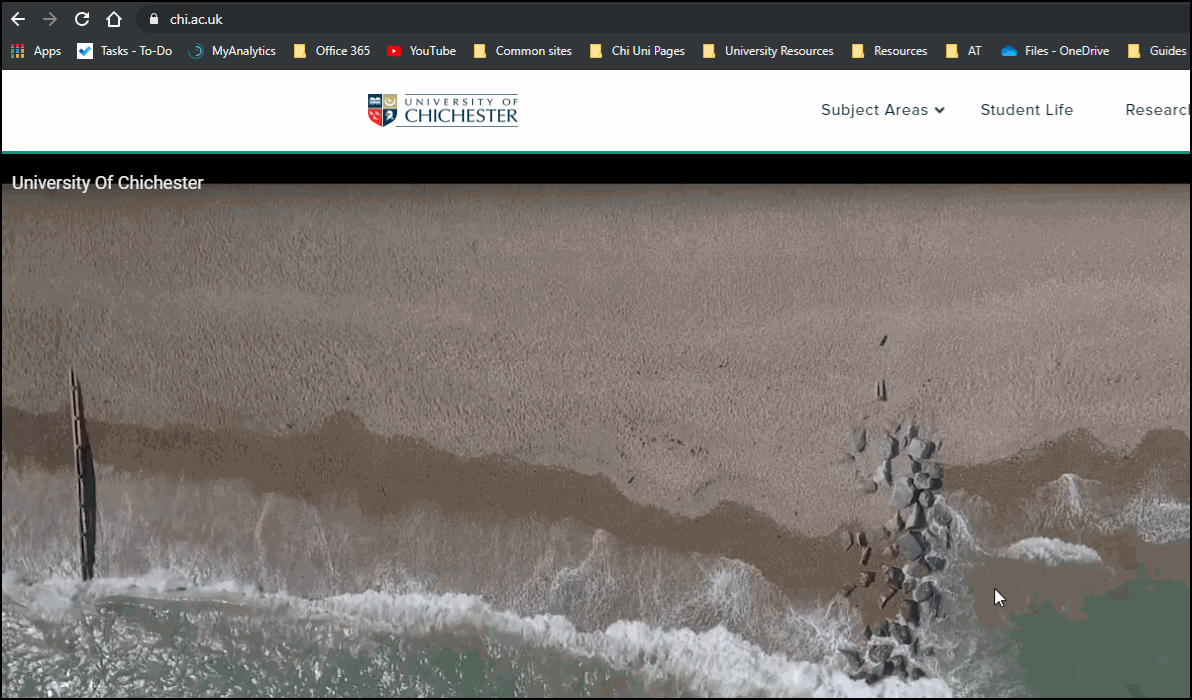Click the University of Chichester logo
This screenshot has height=700, width=1192.
pyautogui.click(x=442, y=110)
